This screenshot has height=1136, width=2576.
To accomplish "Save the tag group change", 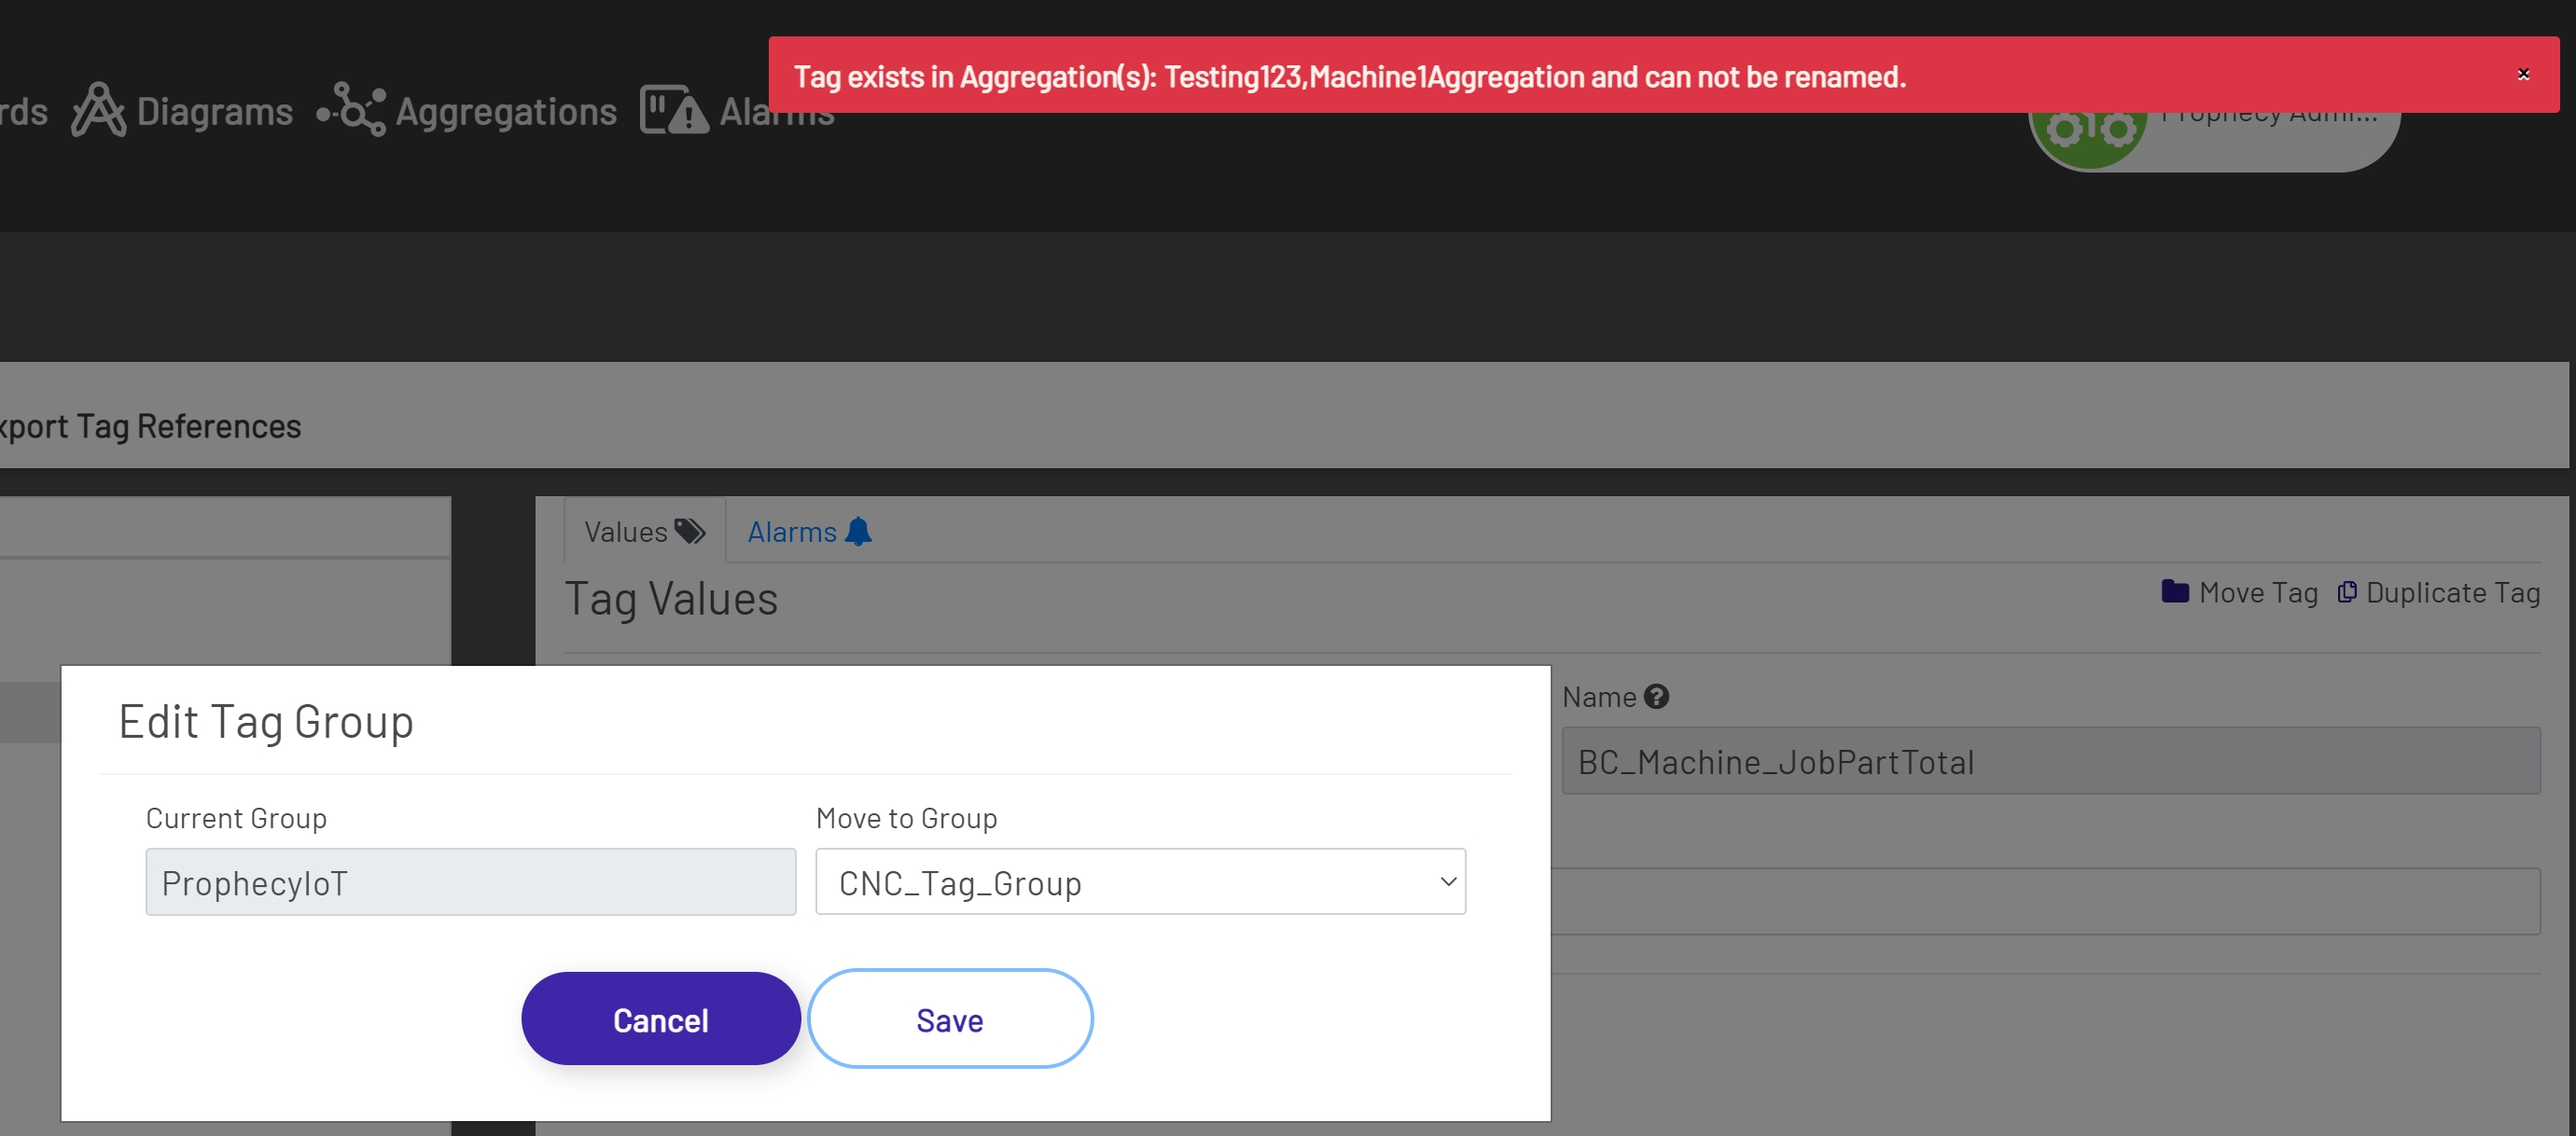I will [949, 1019].
